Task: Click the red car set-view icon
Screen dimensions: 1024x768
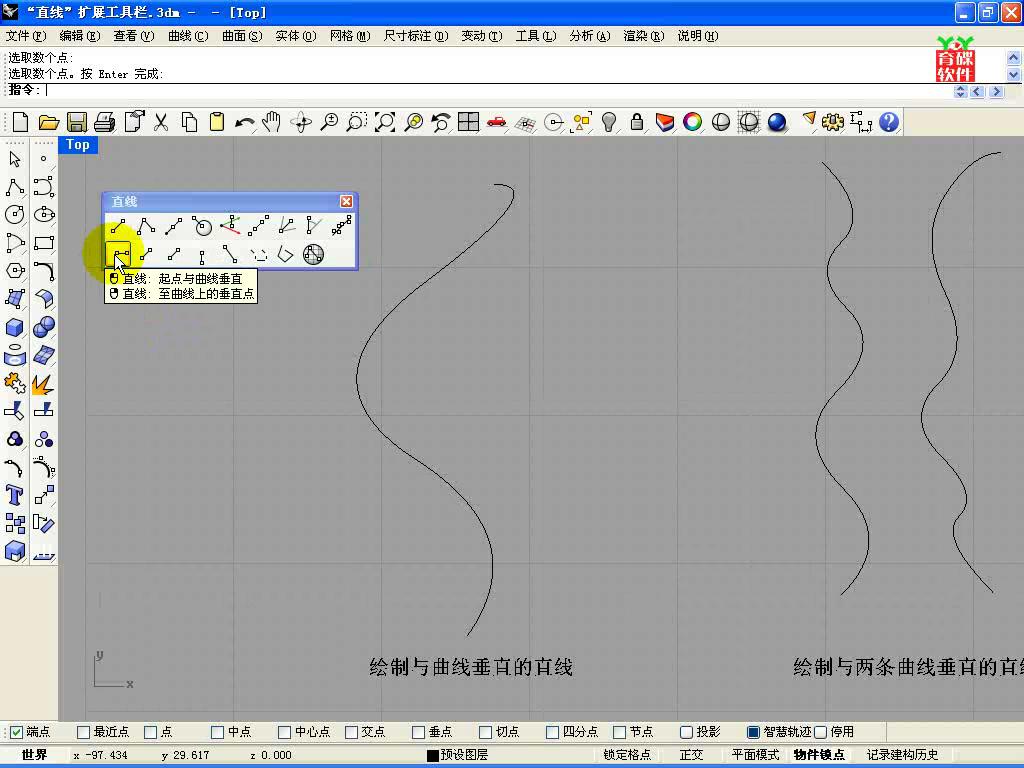Action: [496, 122]
